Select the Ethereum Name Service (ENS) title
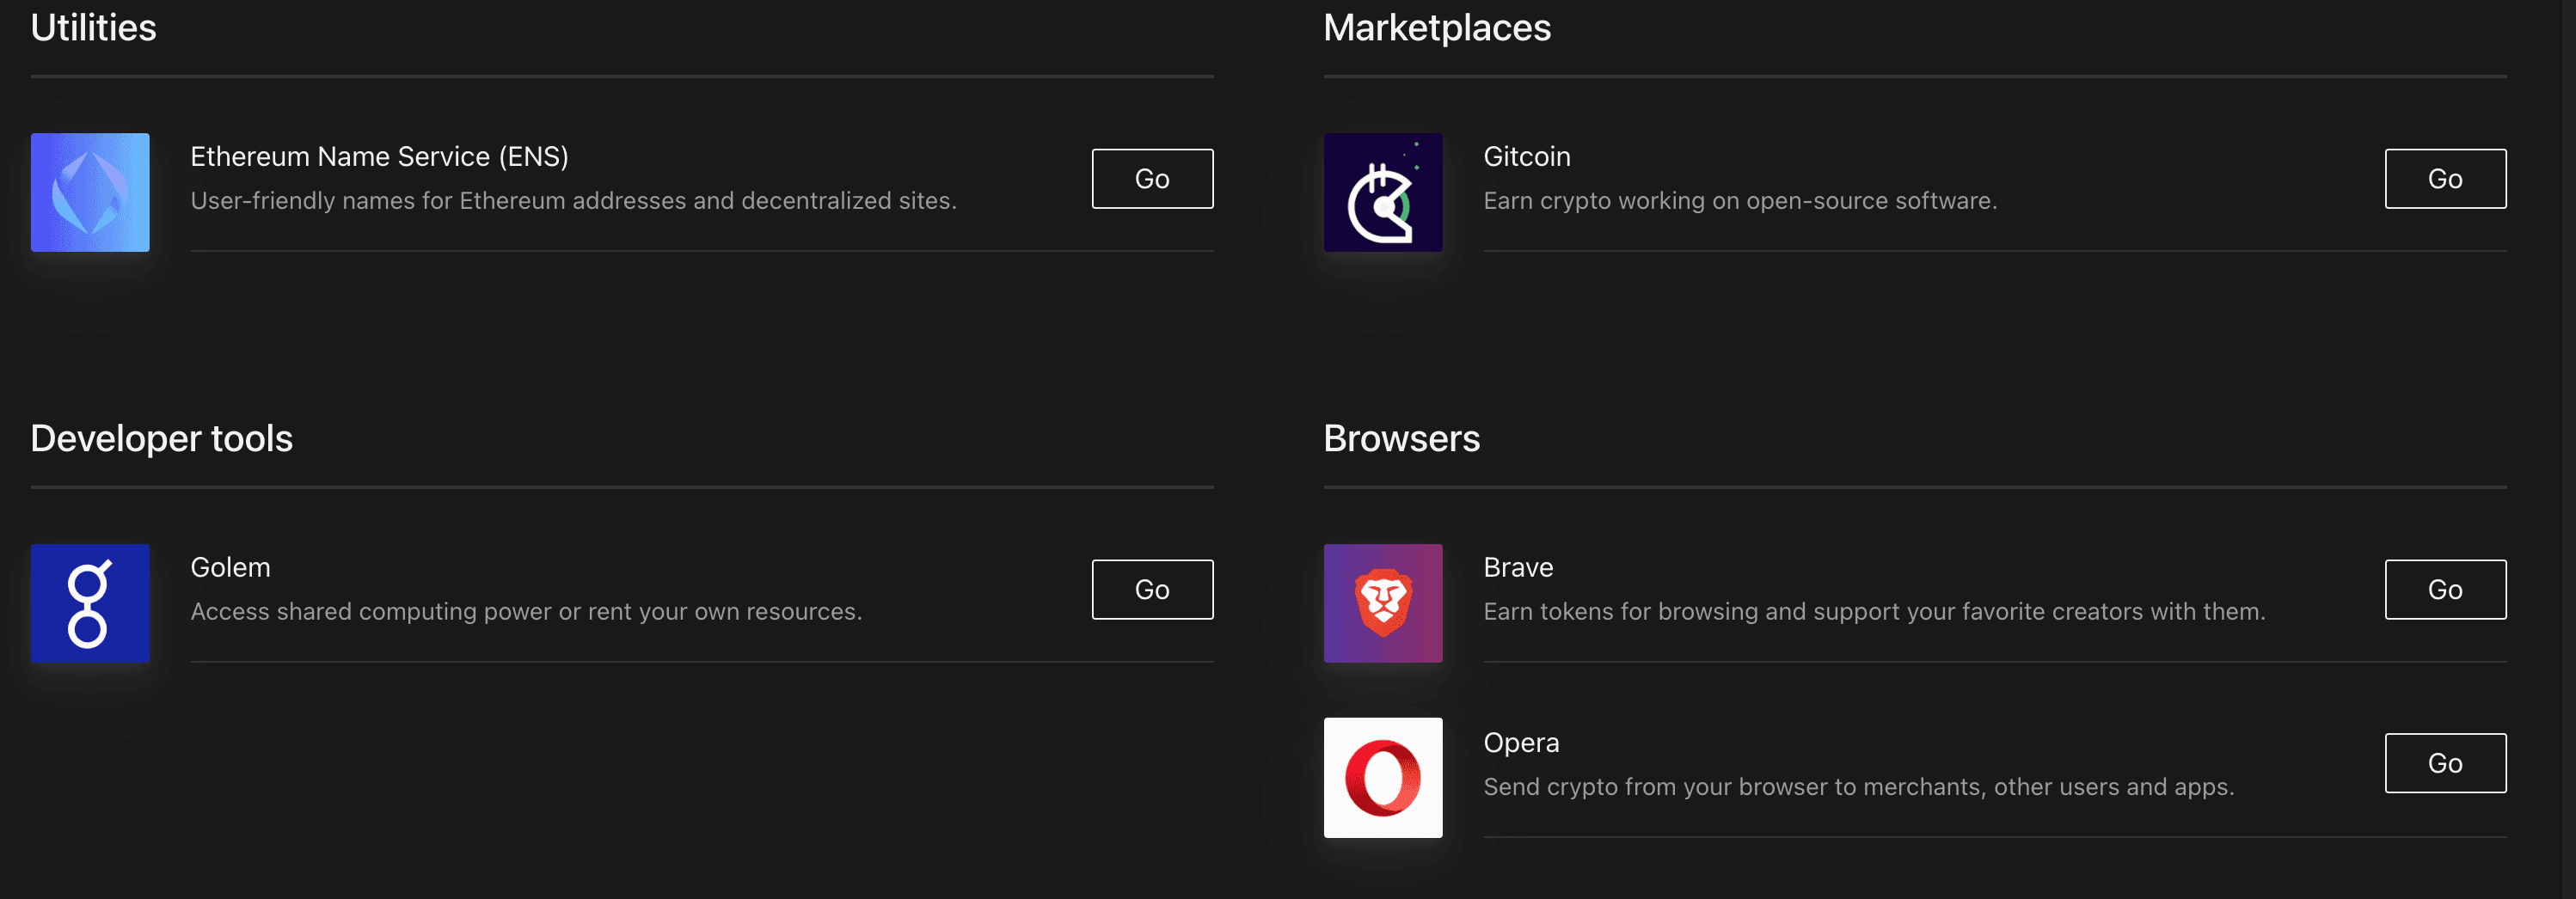The width and height of the screenshot is (2576, 899). [379, 157]
